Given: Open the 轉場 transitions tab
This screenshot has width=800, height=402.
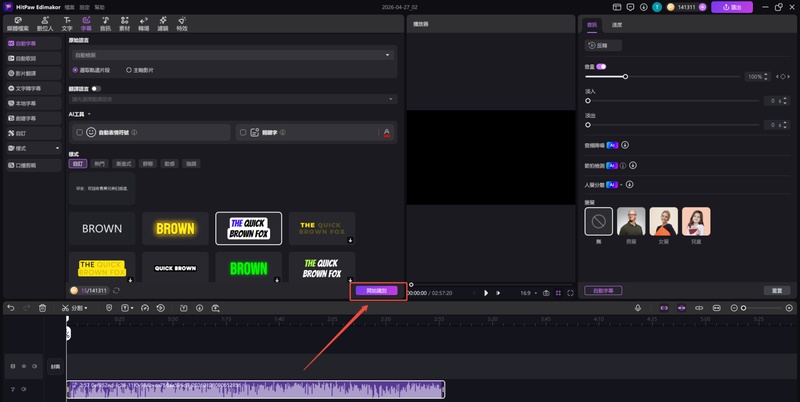Looking at the screenshot, I should [143, 24].
